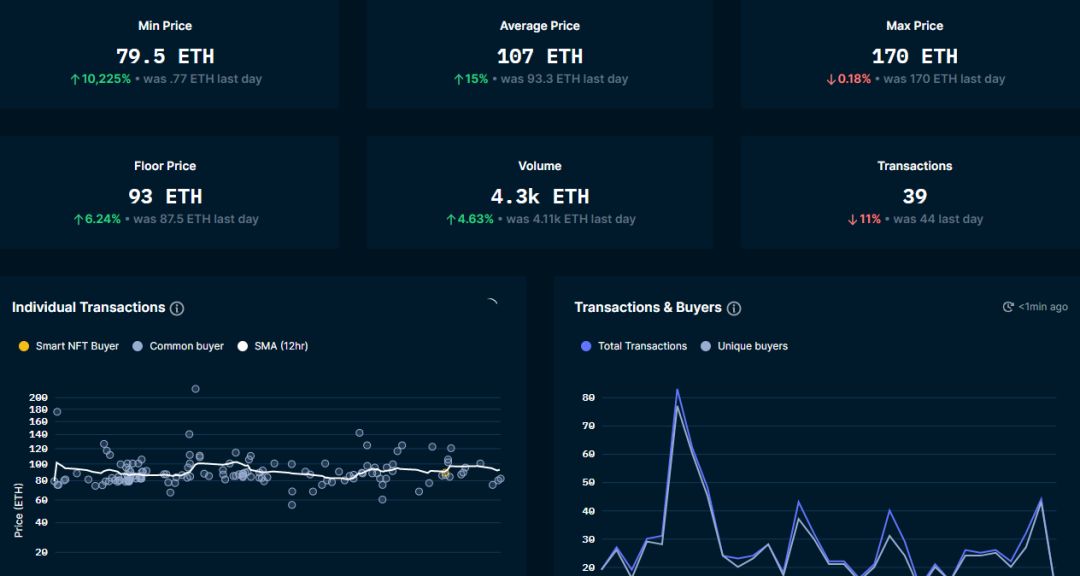
Task: Click the info icon next to Individual Transactions
Action: (177, 308)
